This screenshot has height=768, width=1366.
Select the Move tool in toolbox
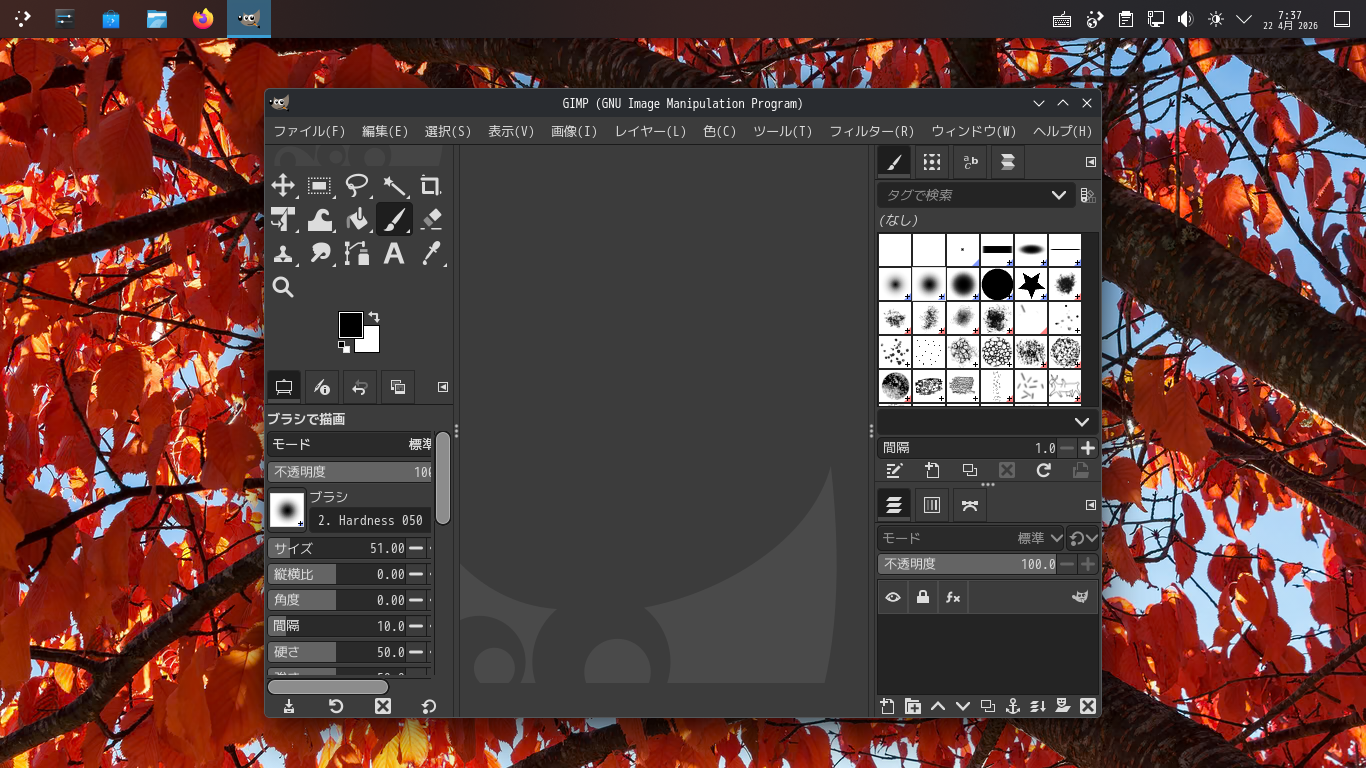pyautogui.click(x=283, y=185)
